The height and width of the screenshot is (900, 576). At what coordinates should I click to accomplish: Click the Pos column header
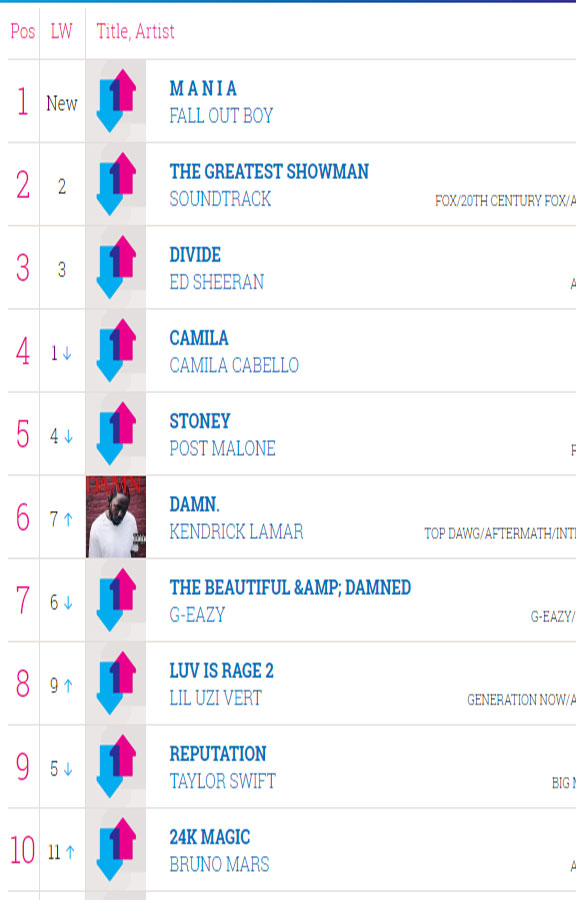(23, 31)
